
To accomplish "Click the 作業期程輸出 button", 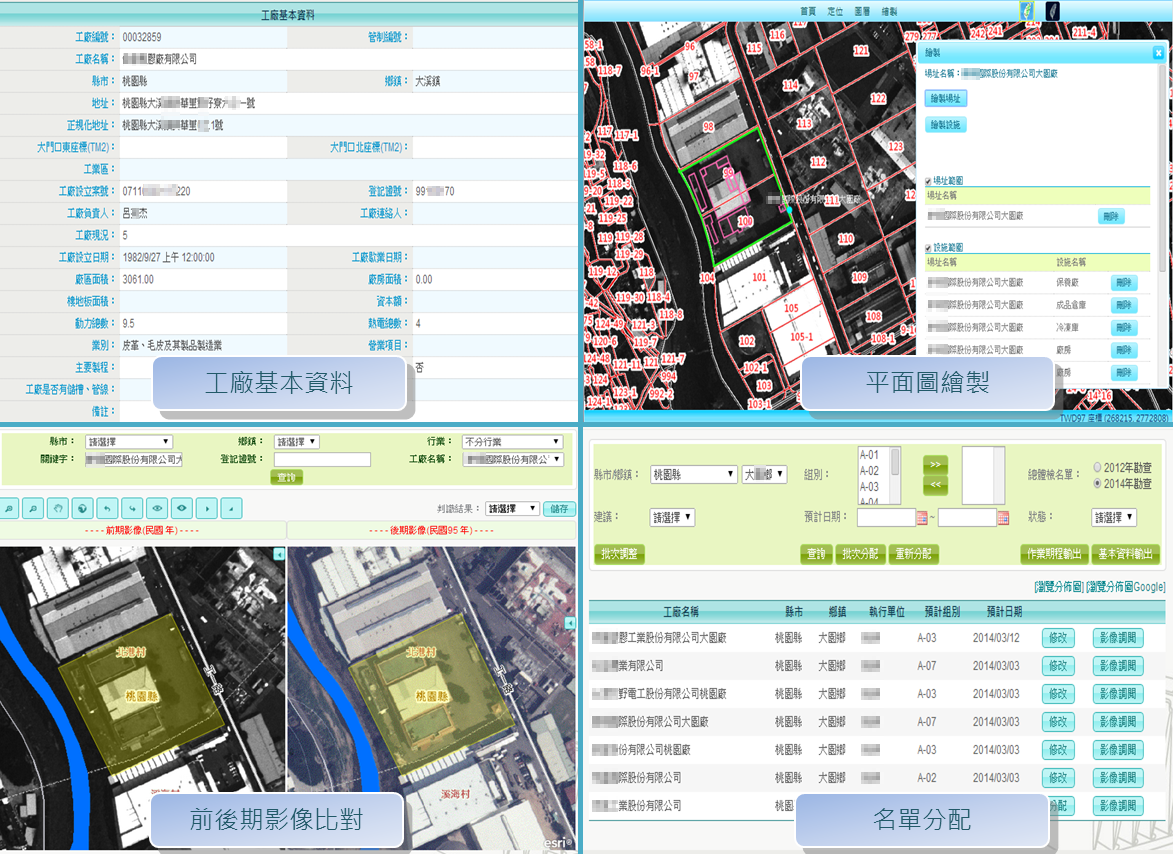I will point(1054,554).
